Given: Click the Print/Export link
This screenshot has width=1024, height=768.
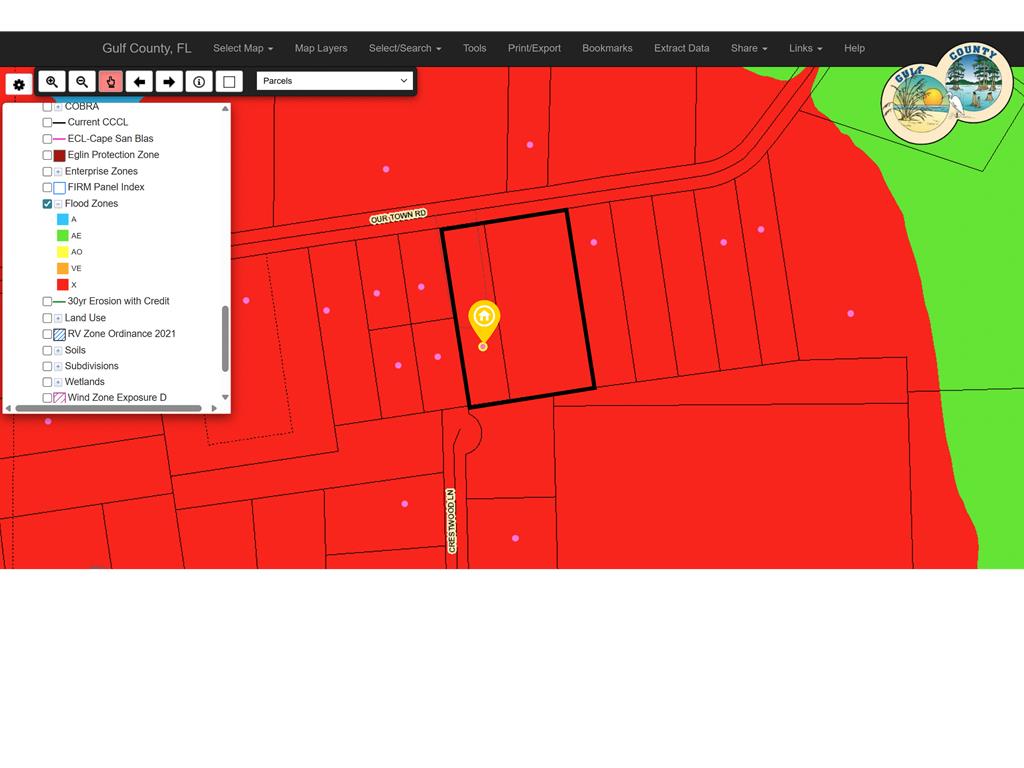Looking at the screenshot, I should click(534, 48).
